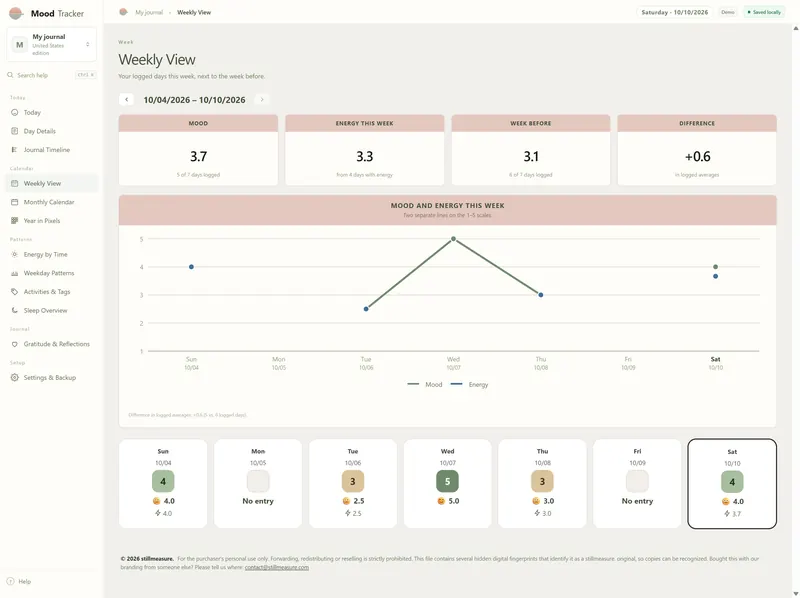Click the Activities & Tags tag icon

coord(14,292)
